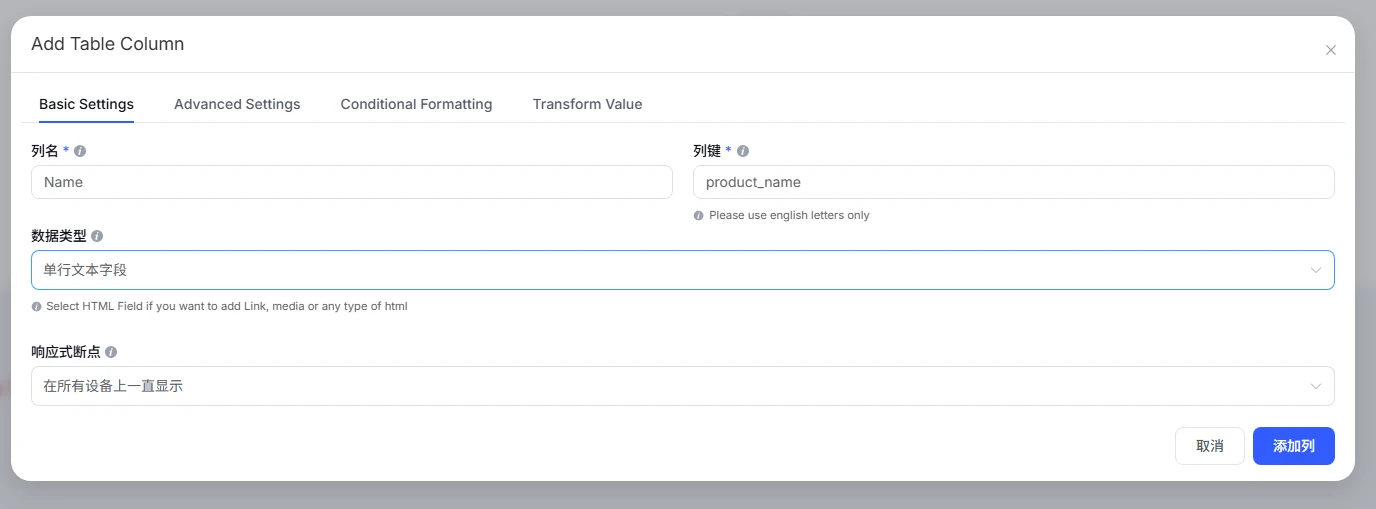Switch to the Basic Settings tab
Image resolution: width=1376 pixels, height=509 pixels.
86,104
